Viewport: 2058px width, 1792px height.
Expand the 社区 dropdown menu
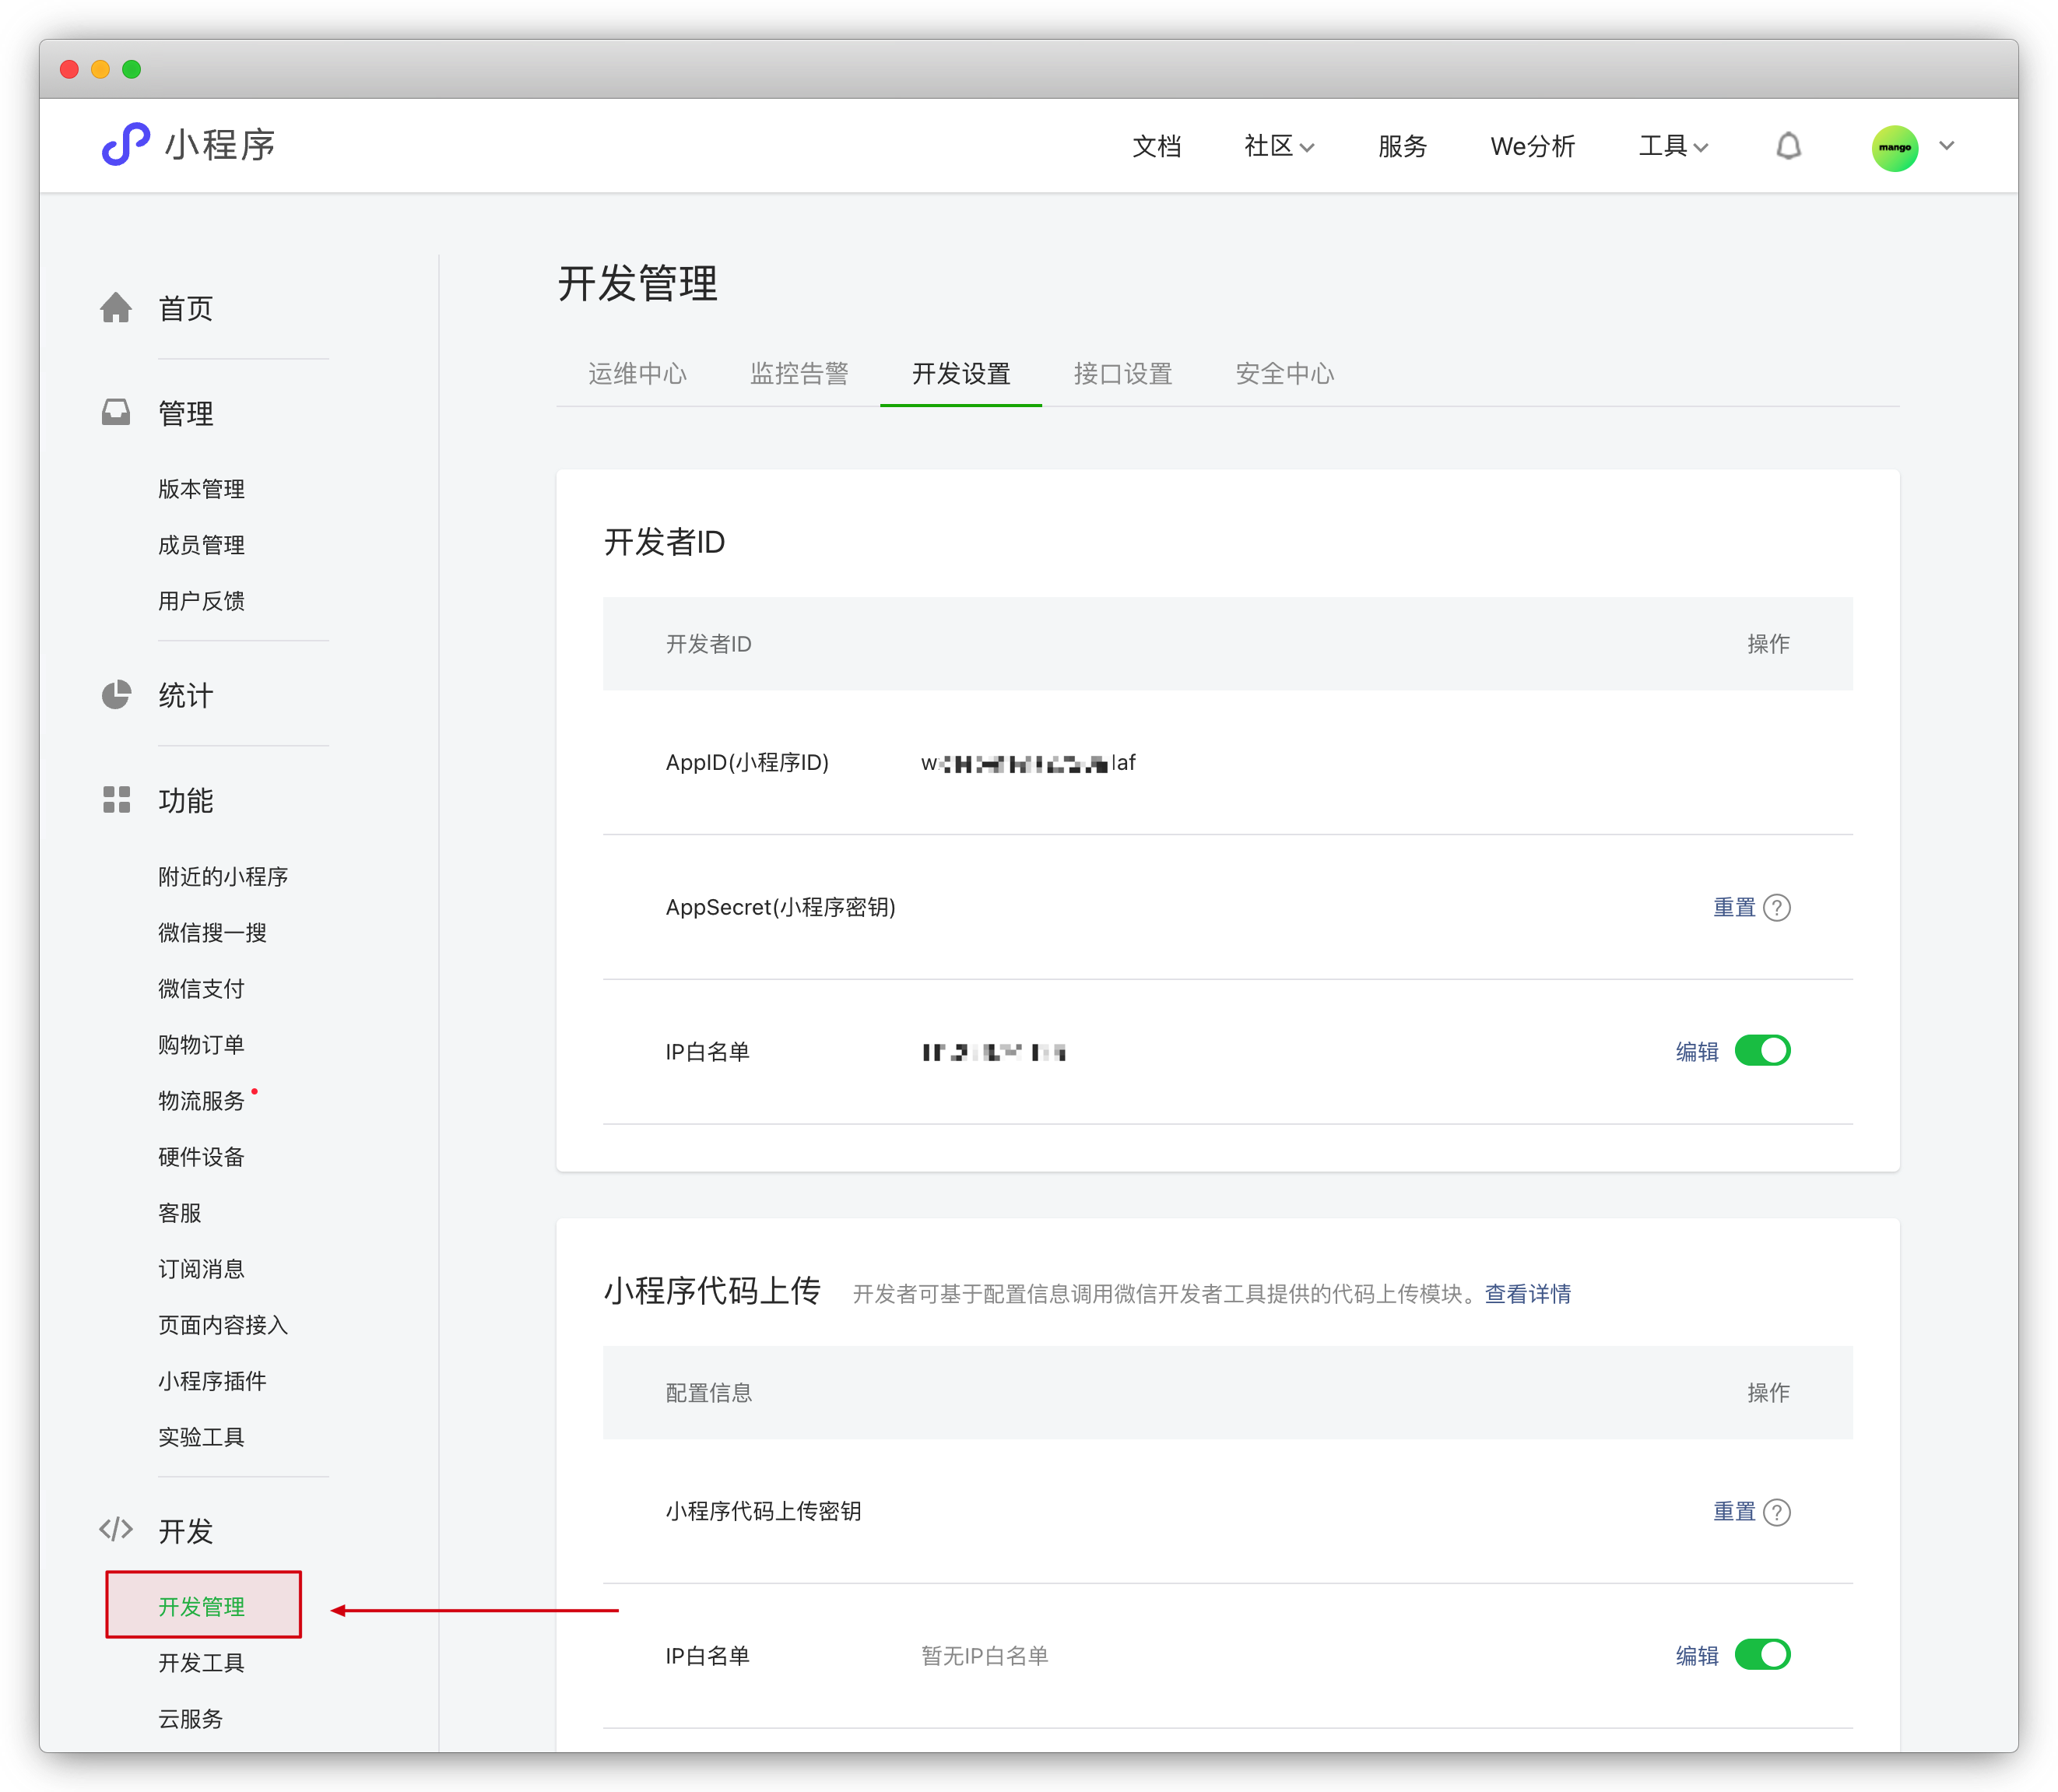(1278, 147)
